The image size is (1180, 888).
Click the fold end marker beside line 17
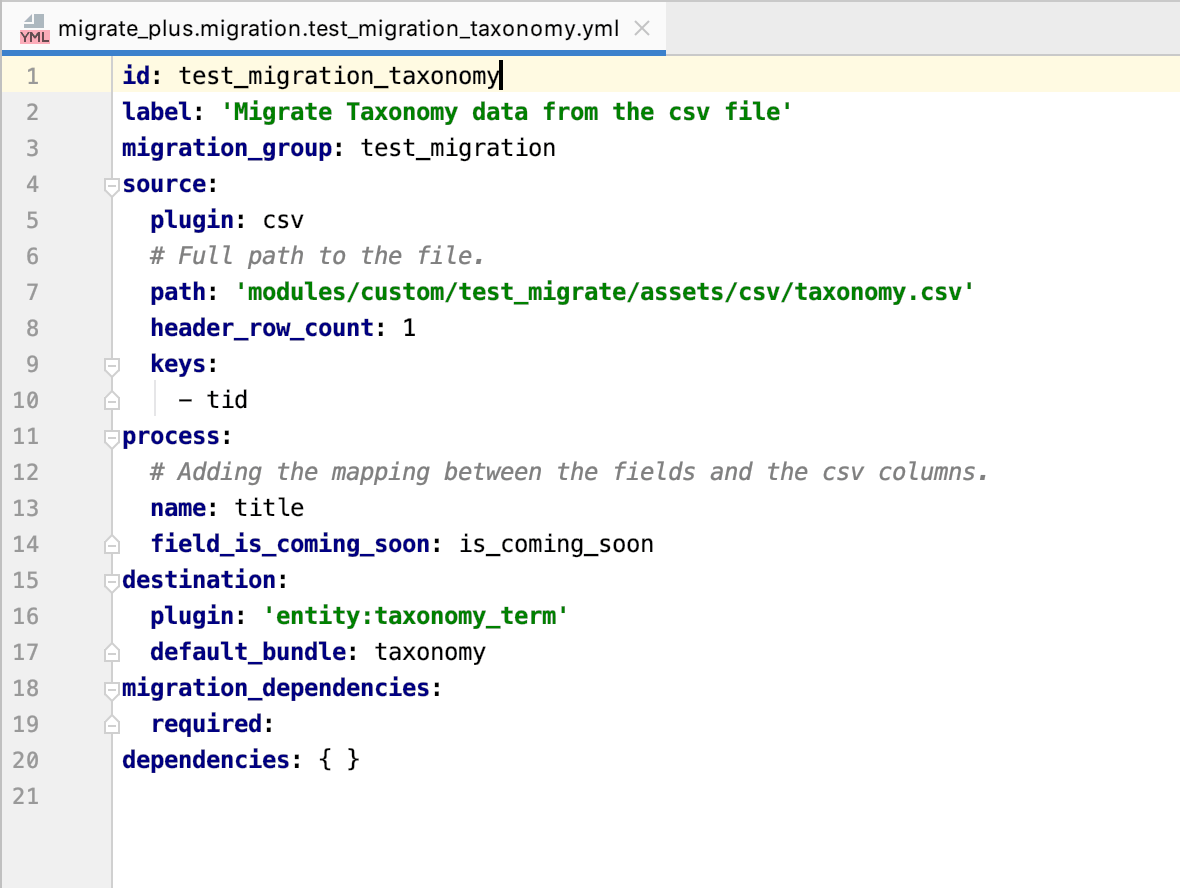111,651
